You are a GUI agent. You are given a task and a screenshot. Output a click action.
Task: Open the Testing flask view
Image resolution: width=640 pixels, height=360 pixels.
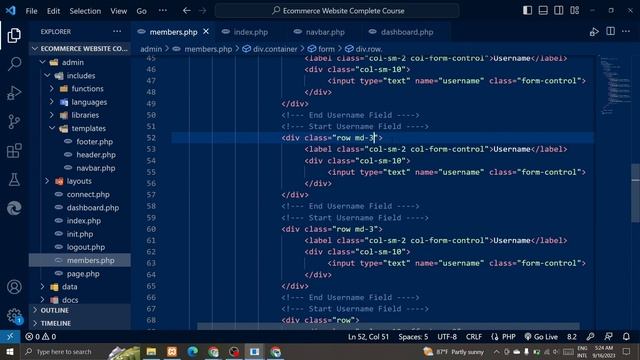coord(14,180)
